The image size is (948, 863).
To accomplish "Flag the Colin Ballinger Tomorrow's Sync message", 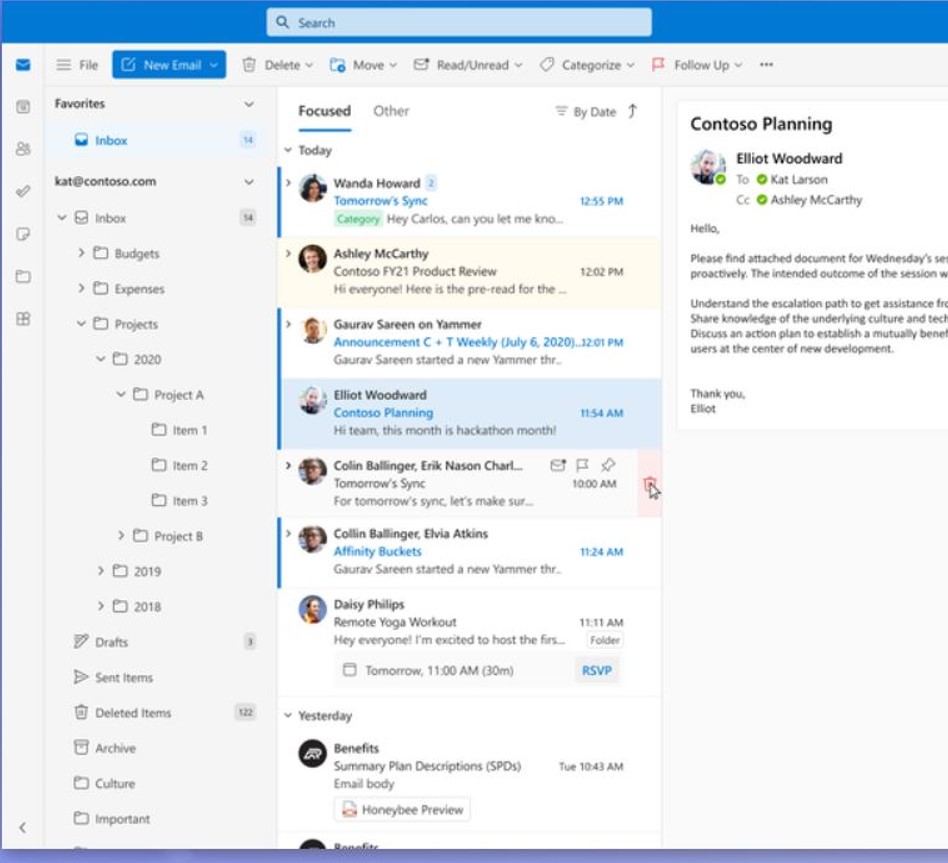I will tap(582, 465).
